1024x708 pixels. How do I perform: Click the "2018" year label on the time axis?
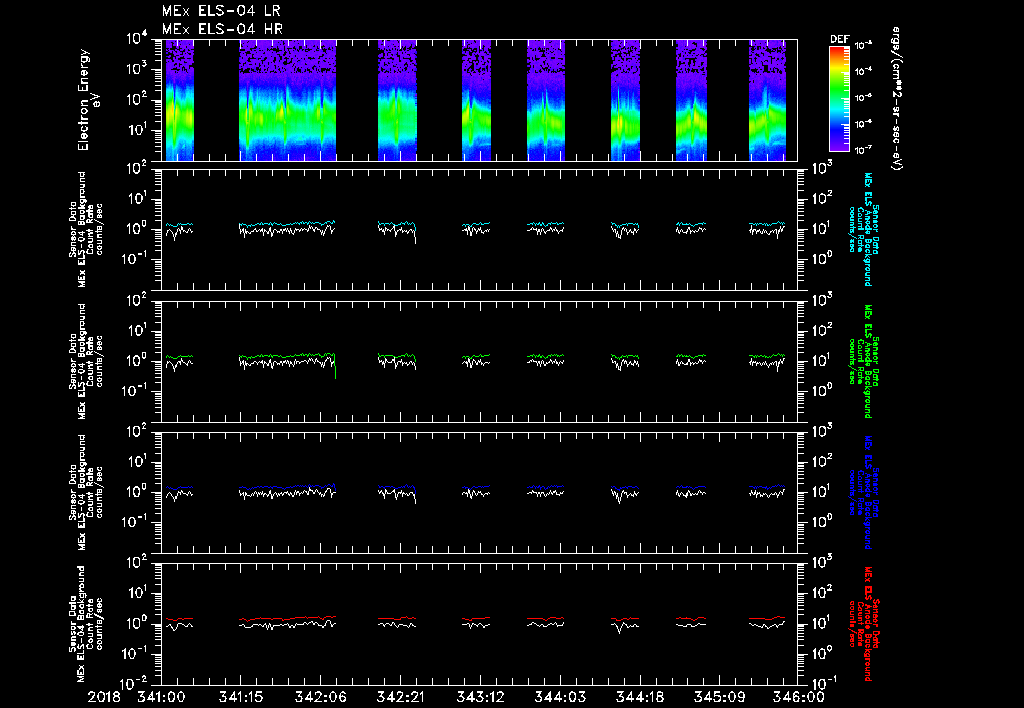coord(104,697)
